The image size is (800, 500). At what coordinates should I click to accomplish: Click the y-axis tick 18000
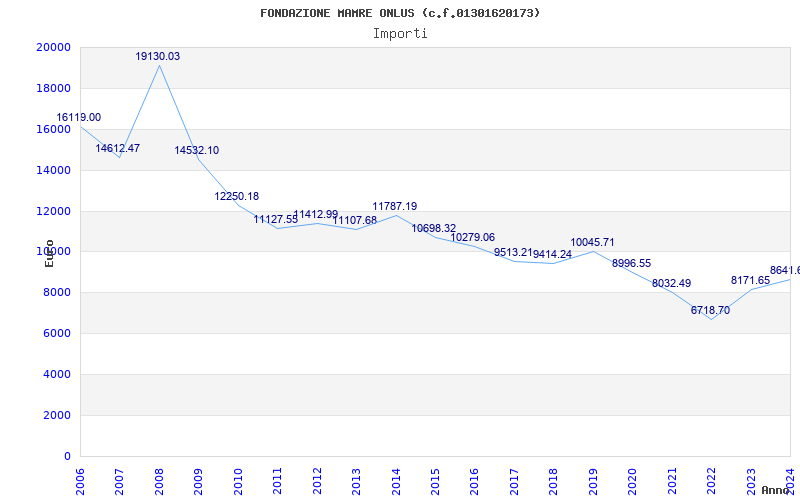[x=53, y=88]
